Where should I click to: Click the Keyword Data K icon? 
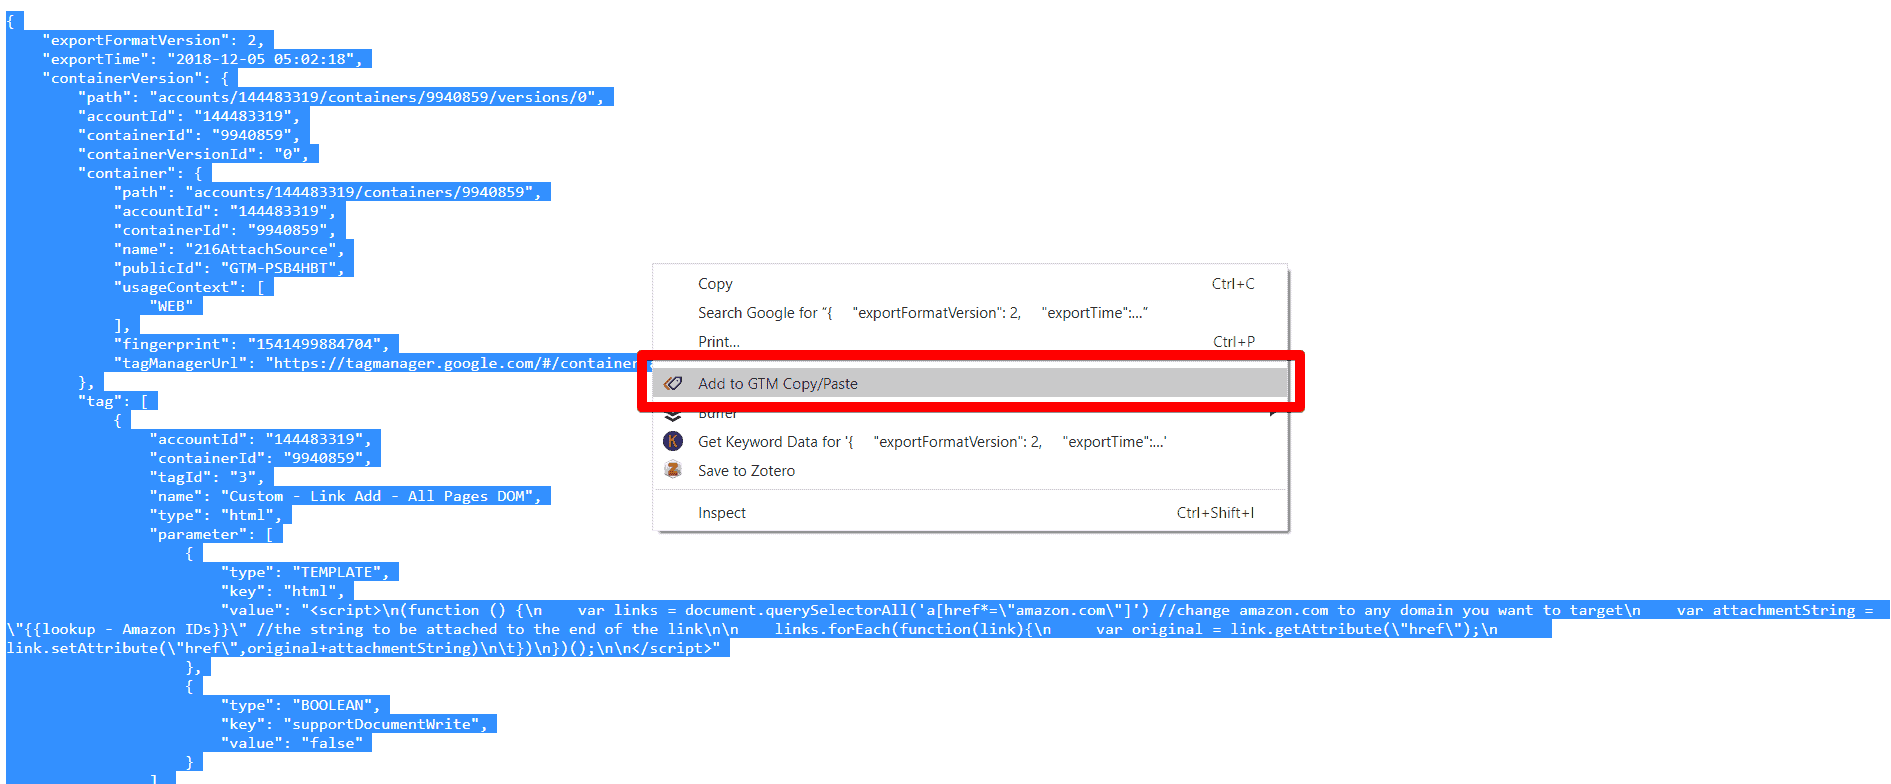pos(673,441)
